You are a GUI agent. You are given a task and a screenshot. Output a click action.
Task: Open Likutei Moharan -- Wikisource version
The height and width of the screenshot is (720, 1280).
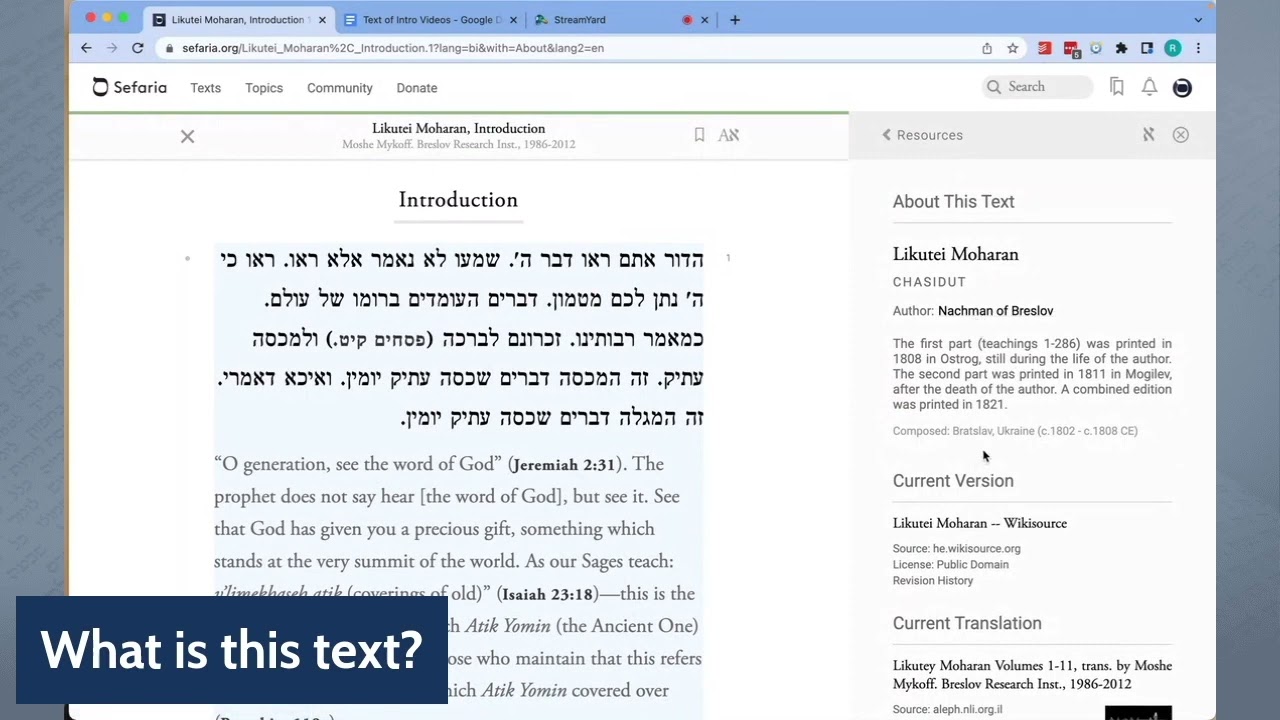pyautogui.click(x=979, y=523)
